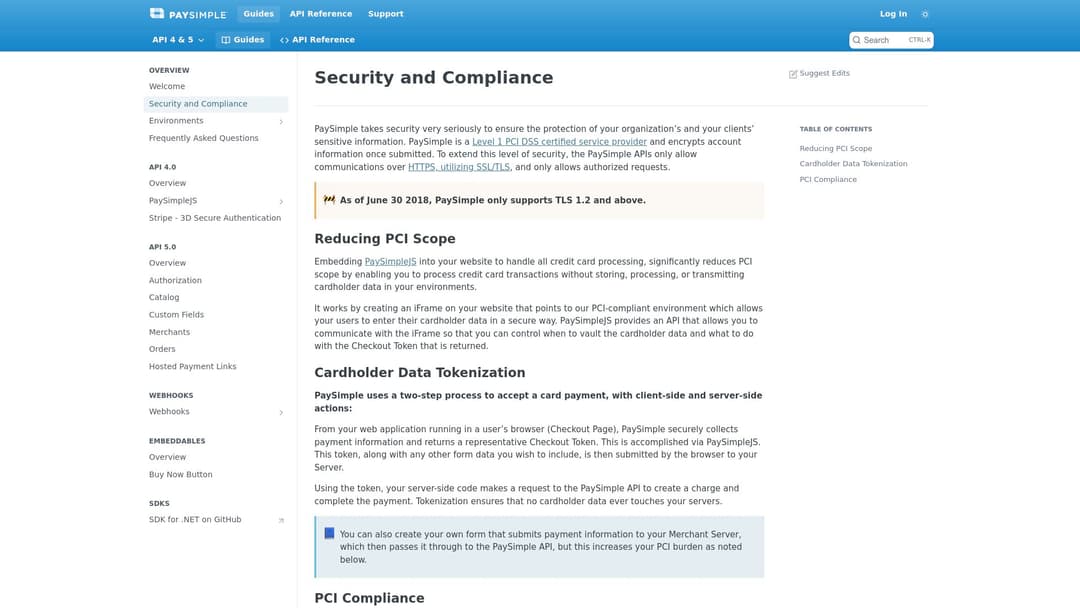
Task: Click the search magnifier icon
Action: point(857,40)
